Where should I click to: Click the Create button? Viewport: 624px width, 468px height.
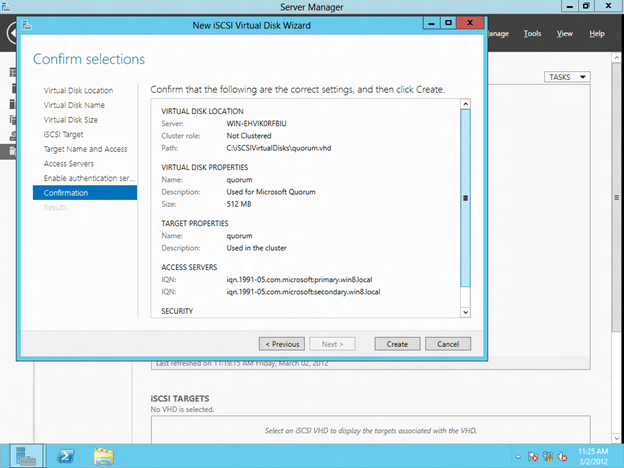(397, 344)
